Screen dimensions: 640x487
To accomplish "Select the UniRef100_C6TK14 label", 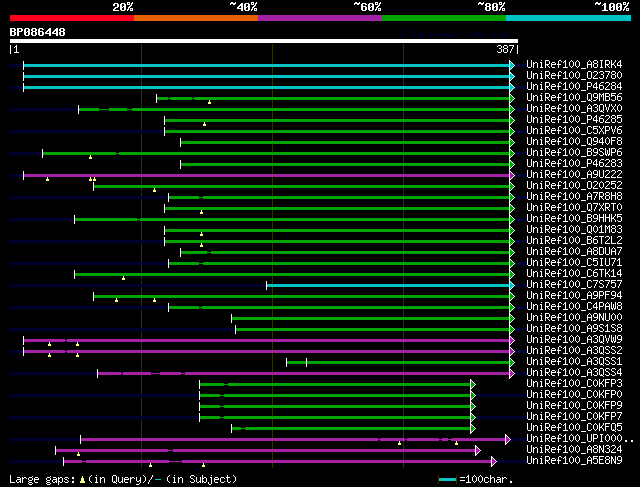I will point(574,274).
